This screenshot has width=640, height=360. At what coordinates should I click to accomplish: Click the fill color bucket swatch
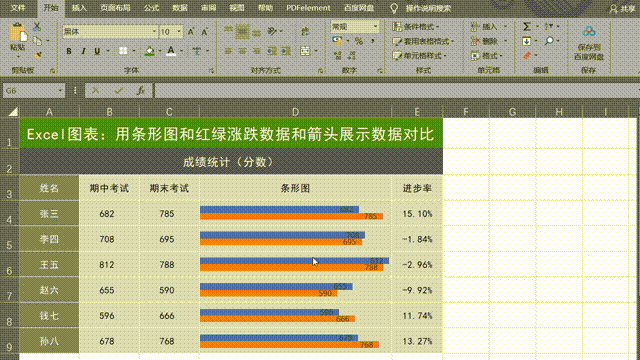149,51
